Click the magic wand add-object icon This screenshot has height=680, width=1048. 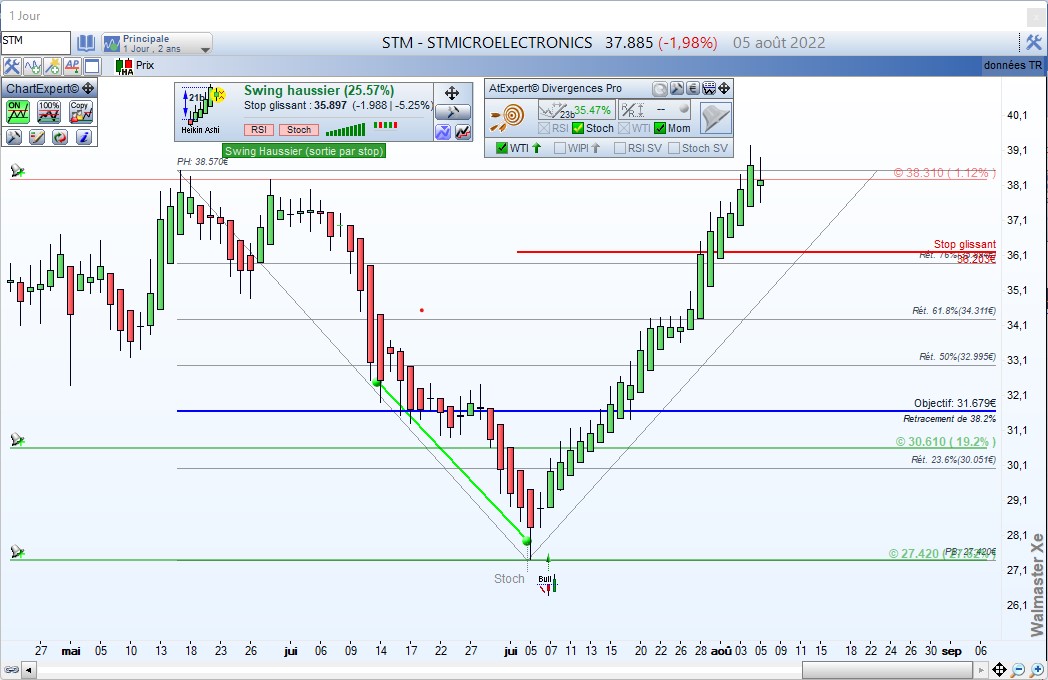52,66
